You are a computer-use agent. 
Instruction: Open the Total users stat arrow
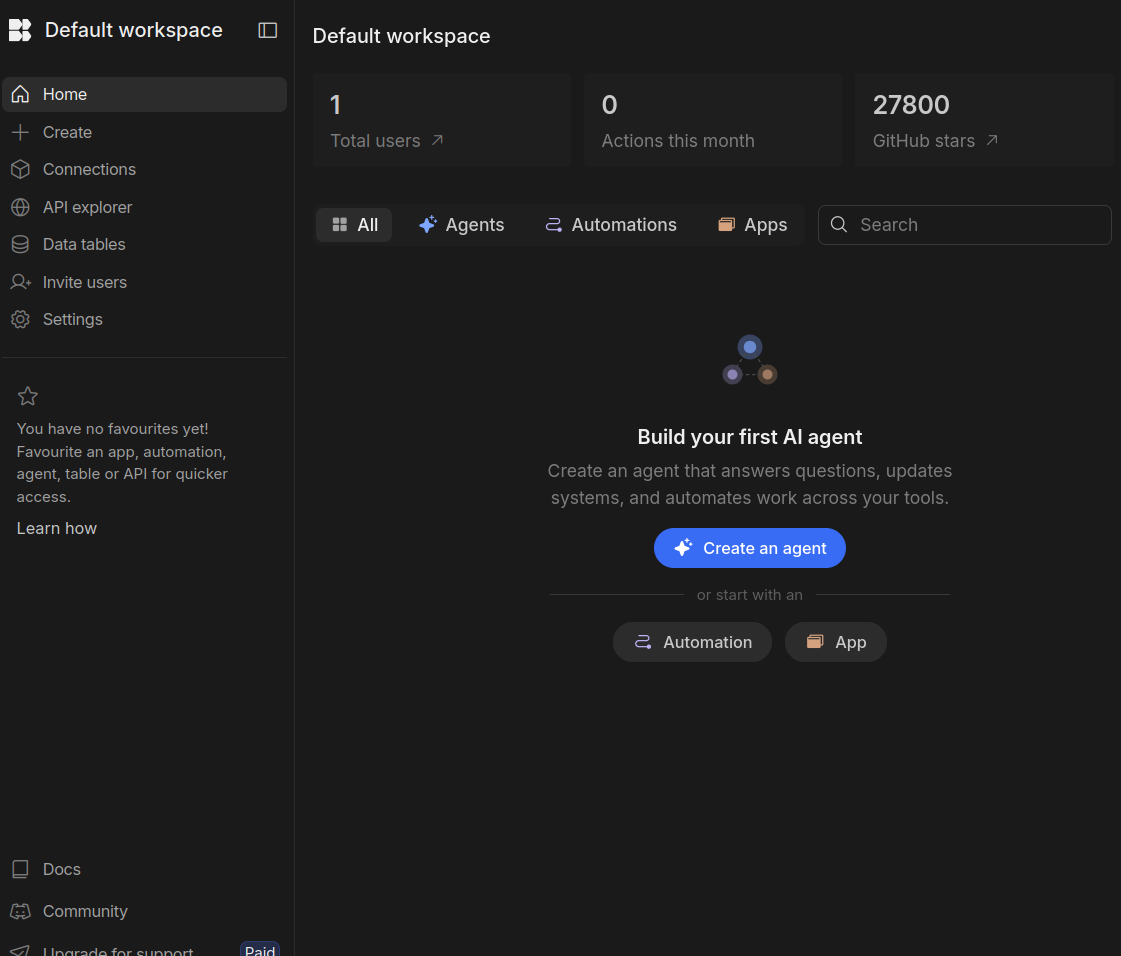(437, 141)
